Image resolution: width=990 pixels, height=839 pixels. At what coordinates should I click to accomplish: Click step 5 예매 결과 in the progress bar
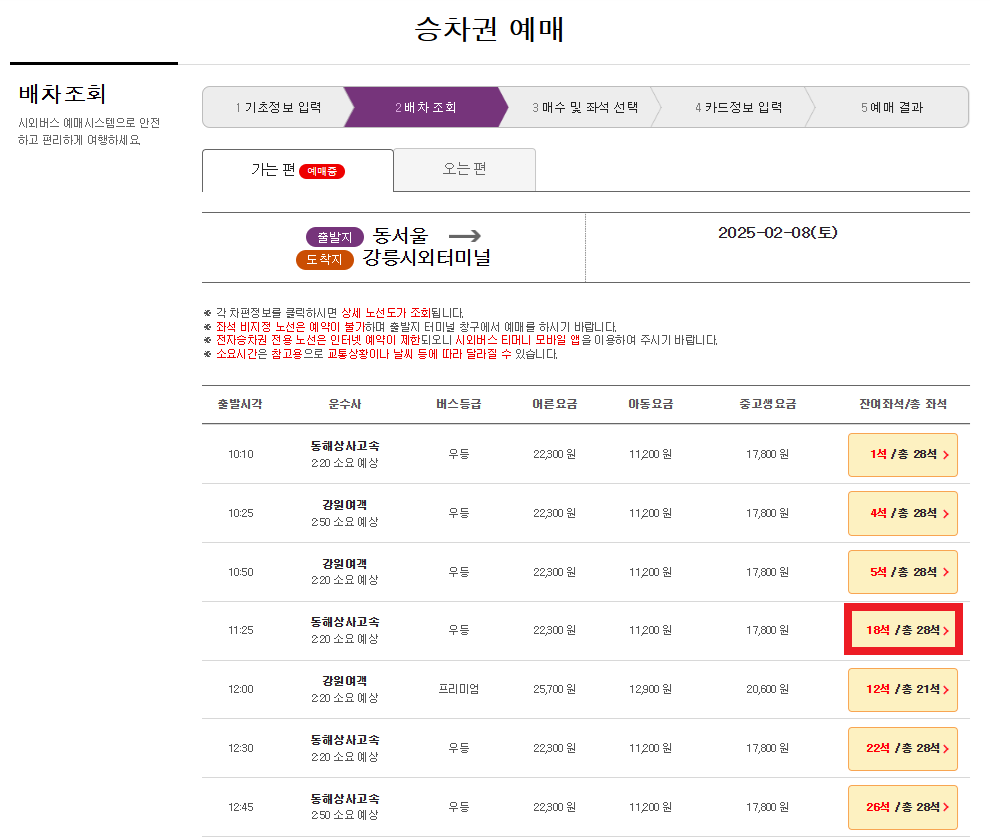tap(893, 107)
